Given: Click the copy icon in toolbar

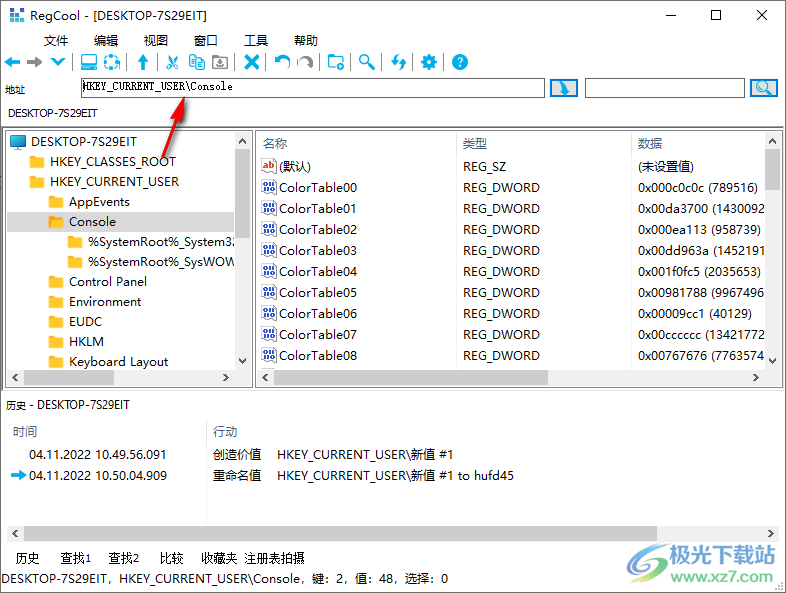Looking at the screenshot, I should click(196, 62).
